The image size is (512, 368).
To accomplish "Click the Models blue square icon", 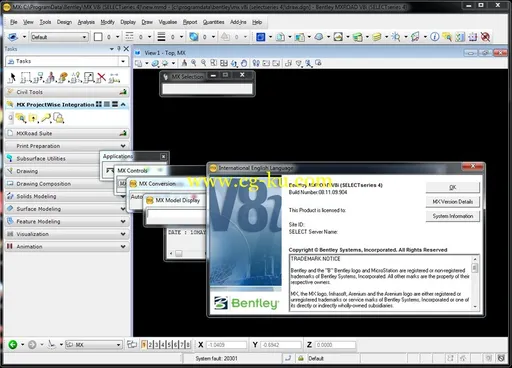I will click(260, 37).
